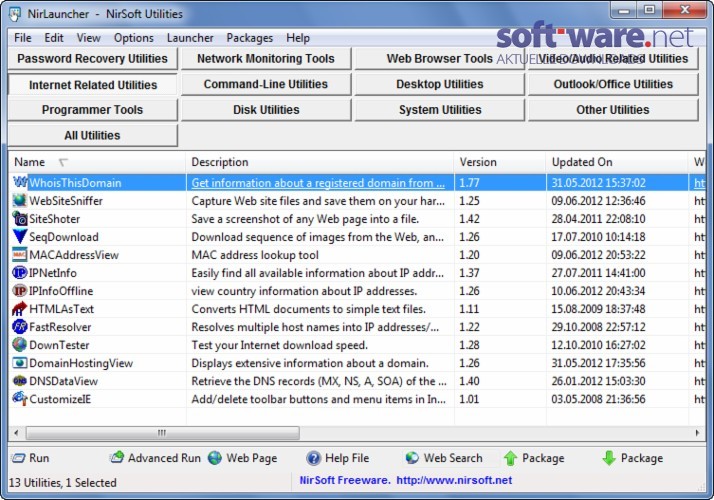Click the WebSiteSniffer globe icon
This screenshot has height=500, width=714.
click(20, 201)
